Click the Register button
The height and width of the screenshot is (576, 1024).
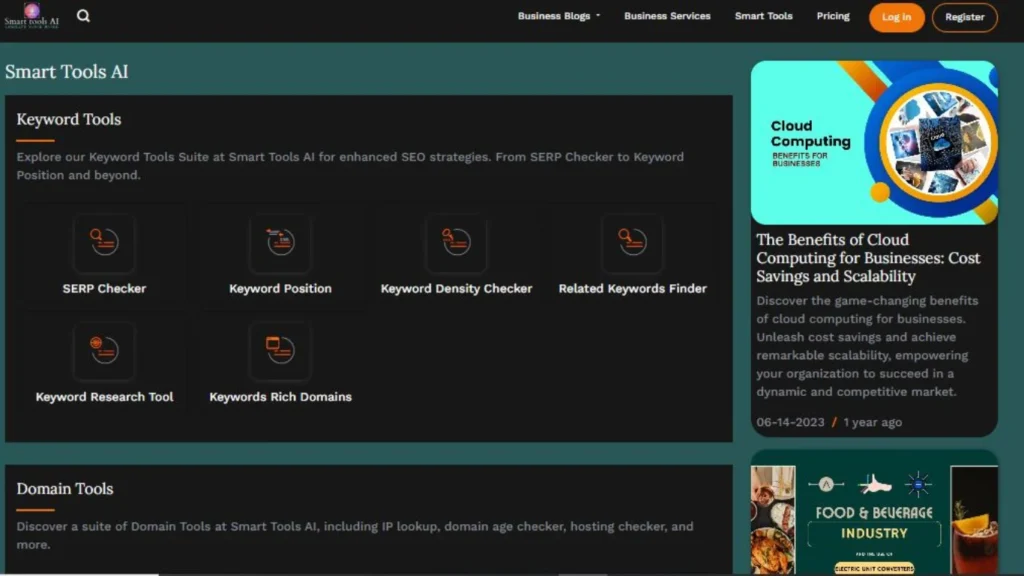coord(964,17)
